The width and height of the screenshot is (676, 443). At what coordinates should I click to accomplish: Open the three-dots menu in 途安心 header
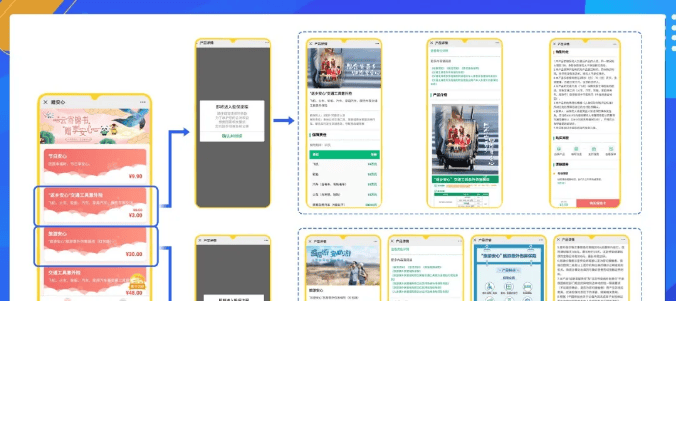point(142,102)
